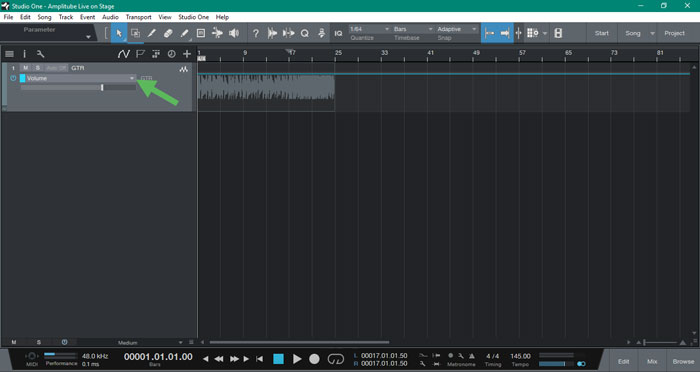Select the Listen speaker tool

[234, 33]
